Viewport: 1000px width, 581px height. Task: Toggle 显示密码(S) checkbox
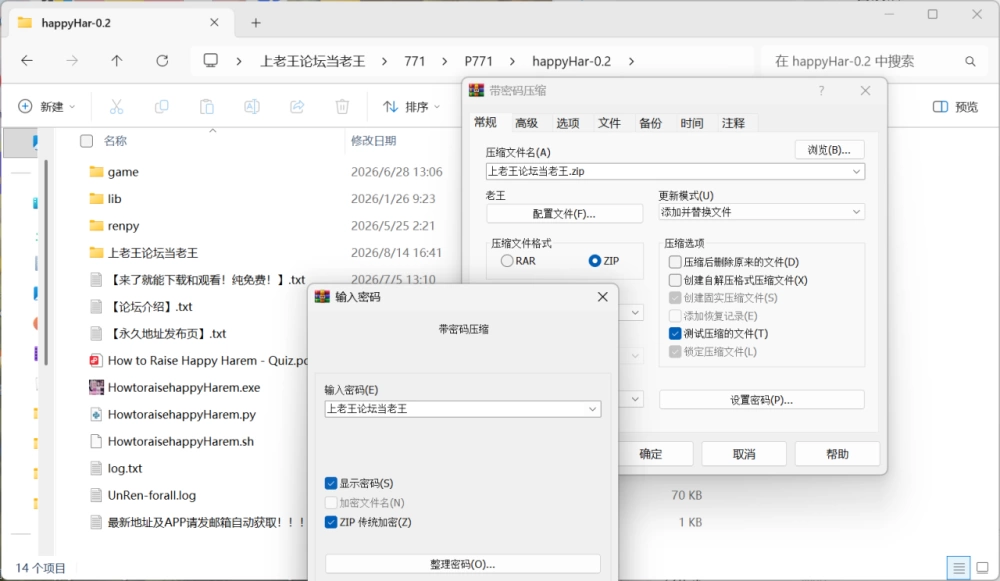point(330,483)
